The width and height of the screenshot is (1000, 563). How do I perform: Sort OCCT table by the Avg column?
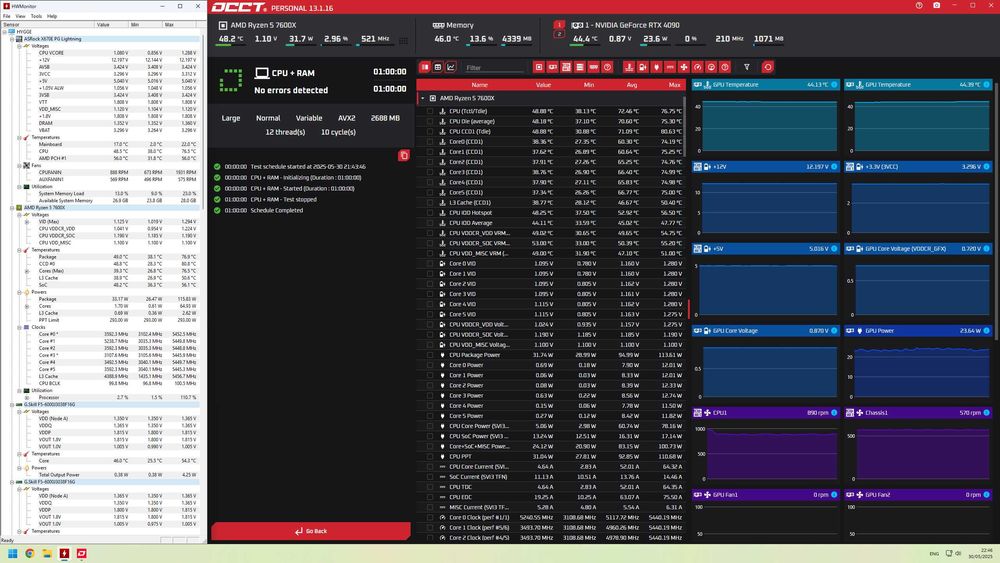(x=631, y=85)
